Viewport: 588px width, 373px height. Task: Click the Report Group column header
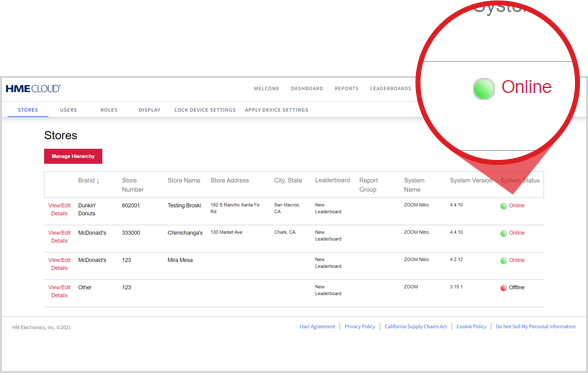(368, 185)
